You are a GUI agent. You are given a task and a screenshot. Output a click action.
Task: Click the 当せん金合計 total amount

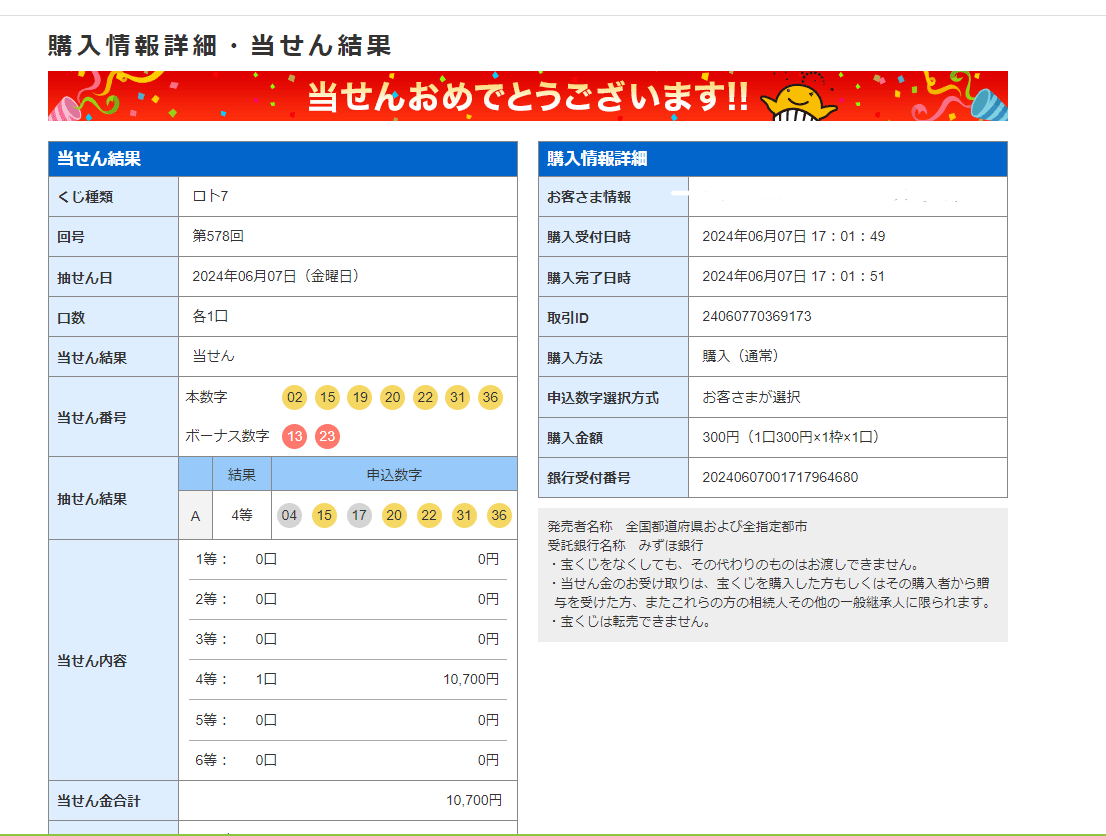click(474, 800)
